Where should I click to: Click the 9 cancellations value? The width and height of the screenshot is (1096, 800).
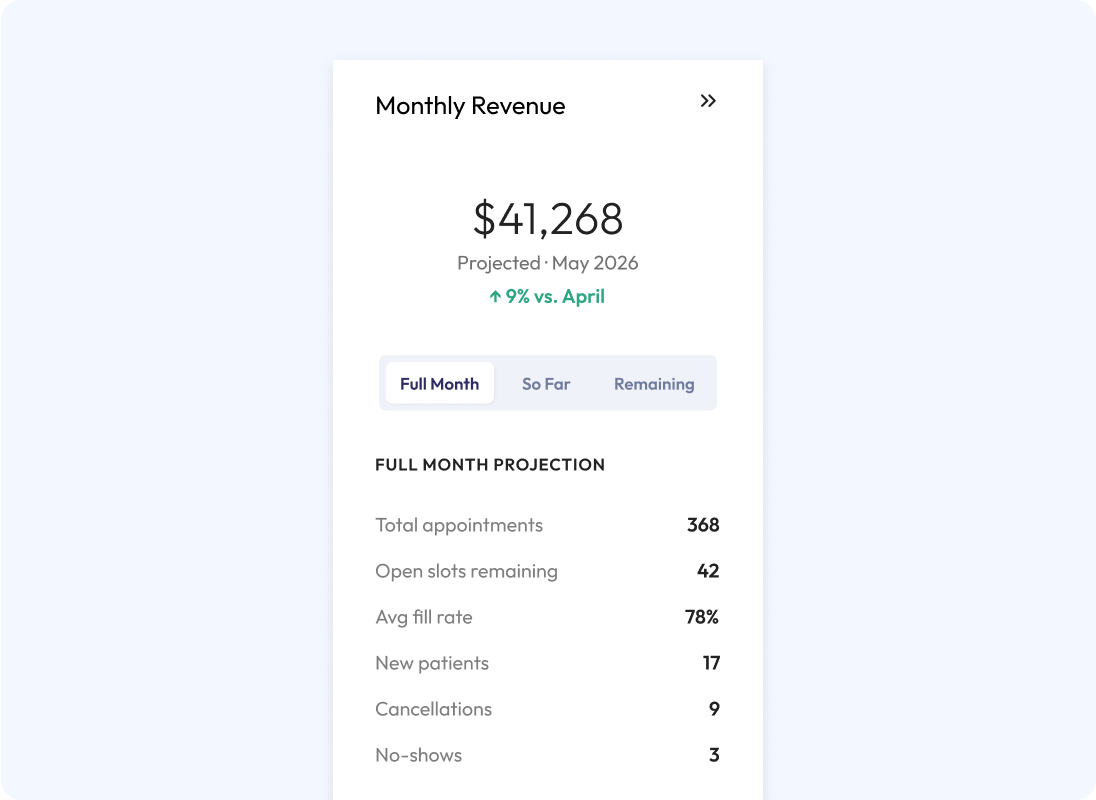point(714,709)
